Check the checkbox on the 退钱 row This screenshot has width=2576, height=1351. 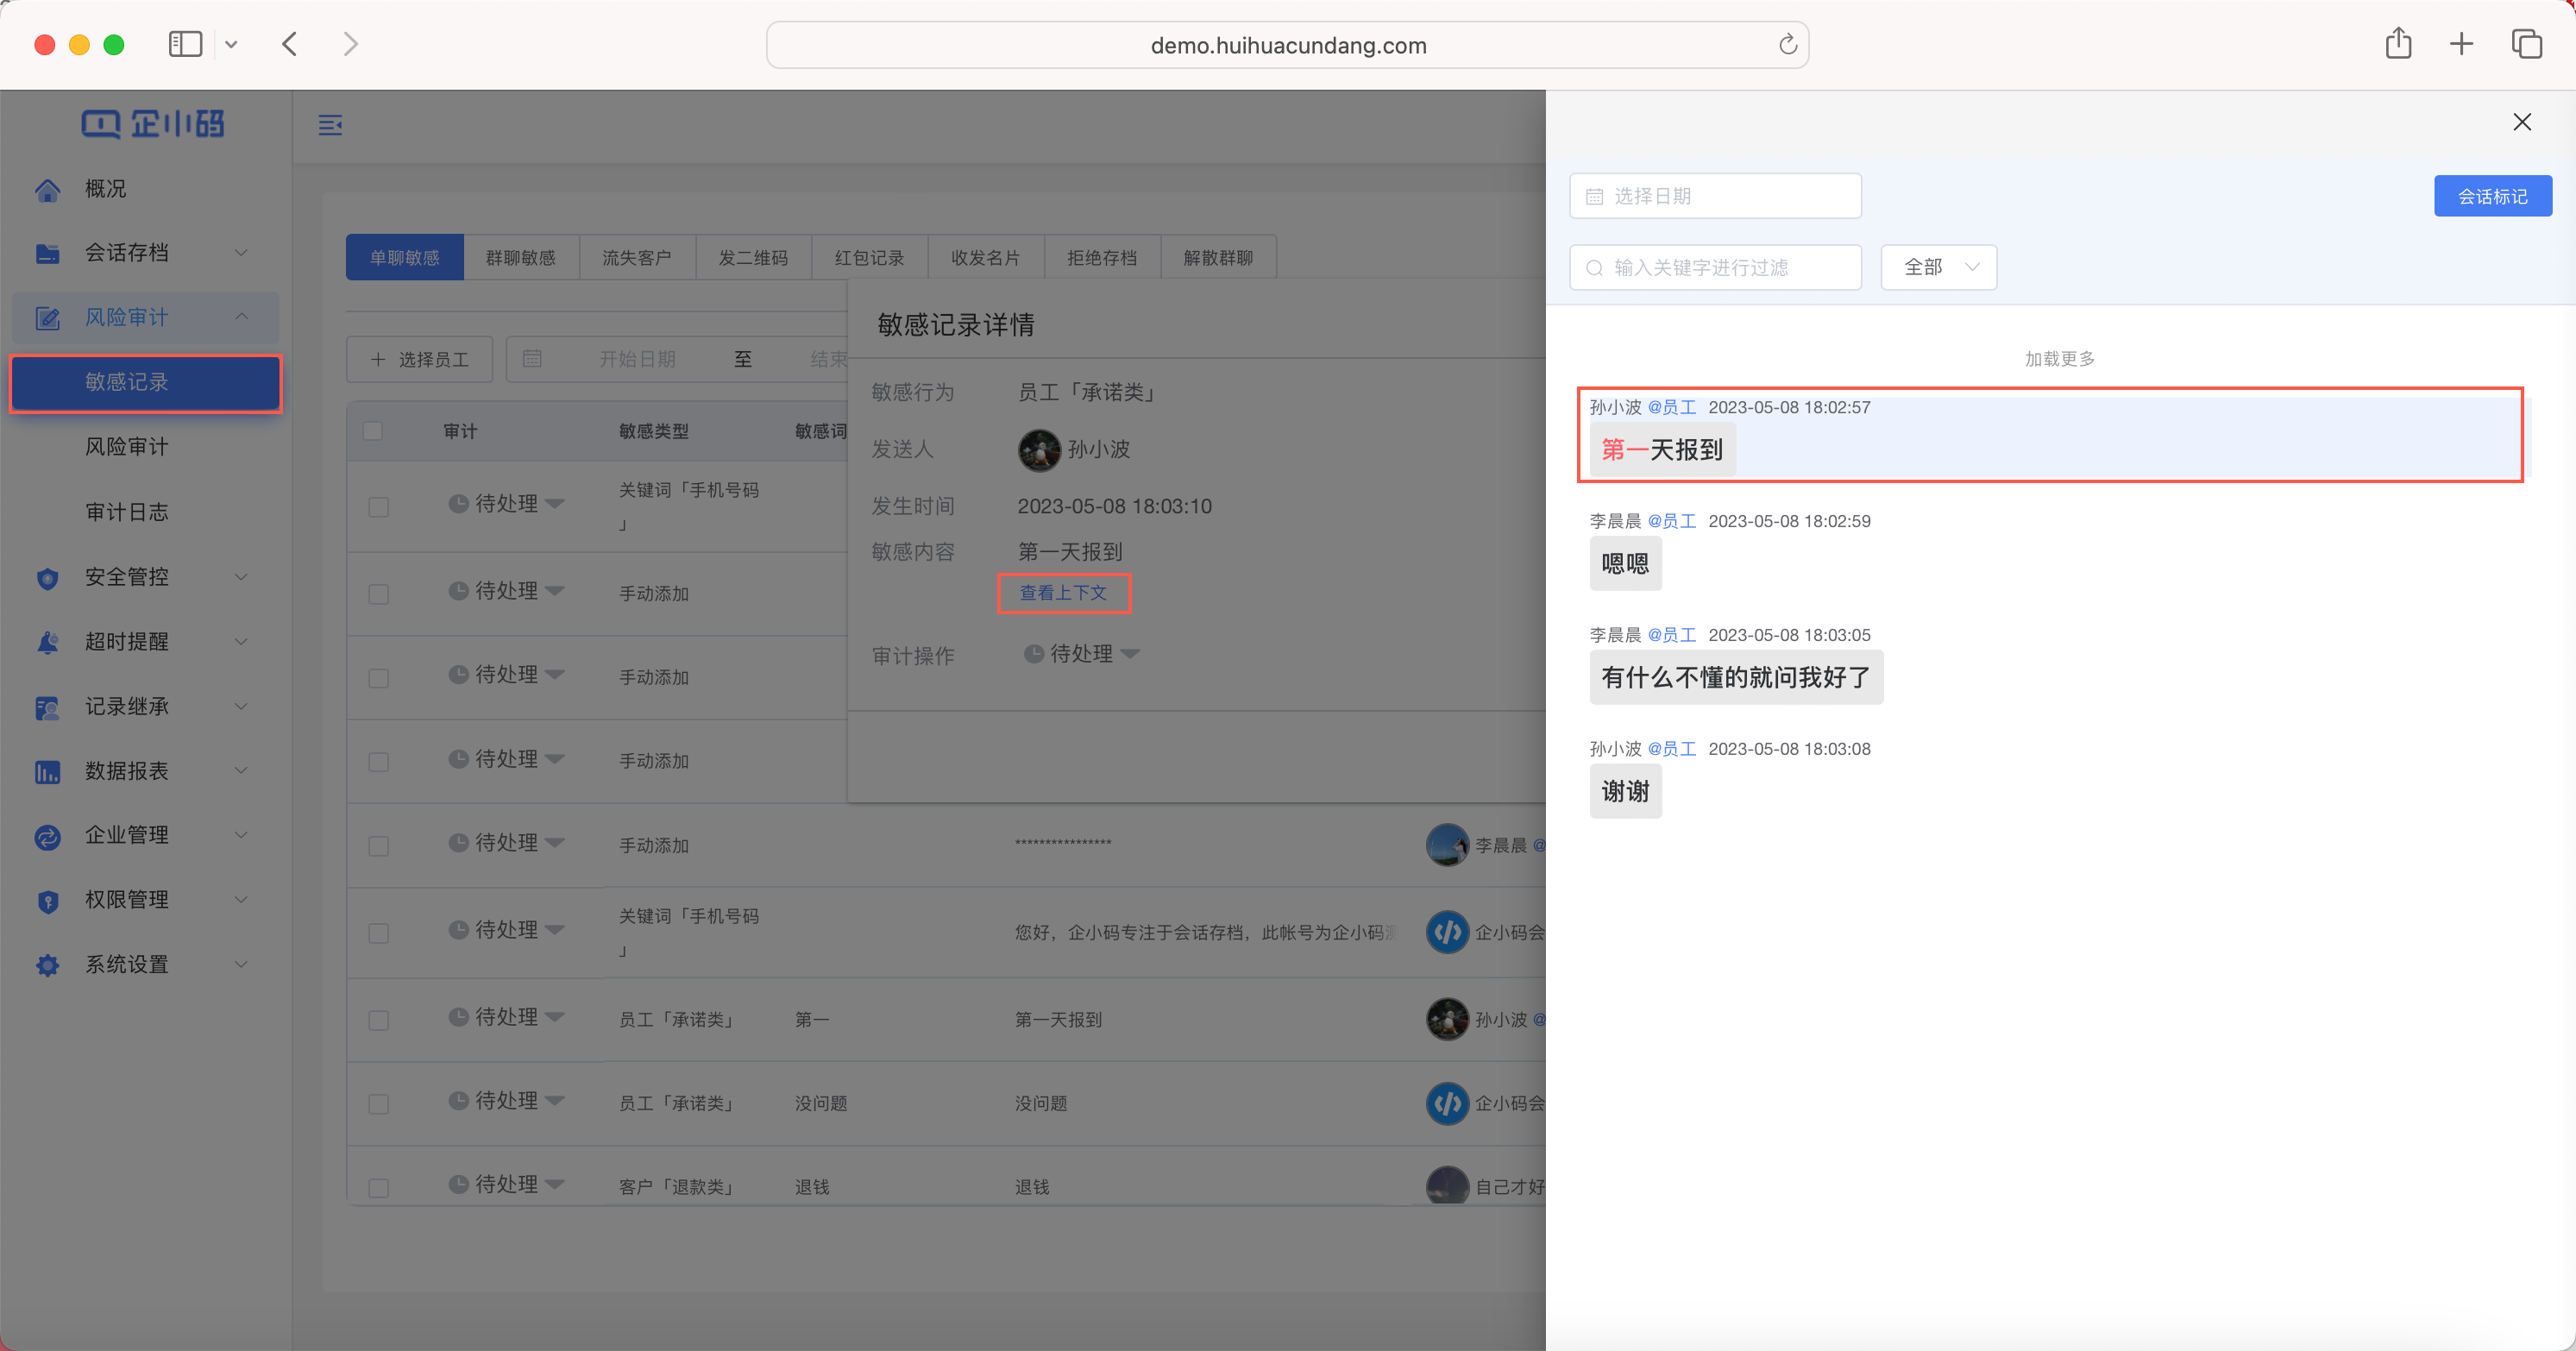[379, 1188]
